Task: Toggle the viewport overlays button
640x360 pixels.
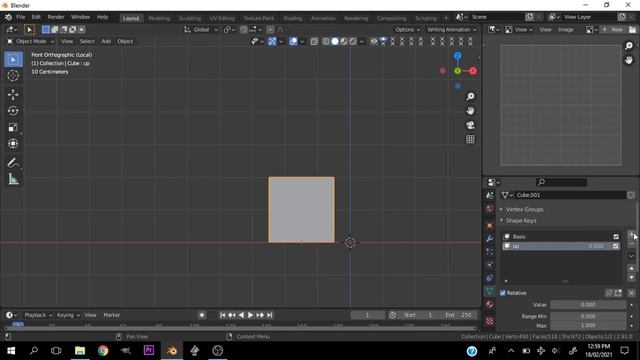Action: (293, 41)
